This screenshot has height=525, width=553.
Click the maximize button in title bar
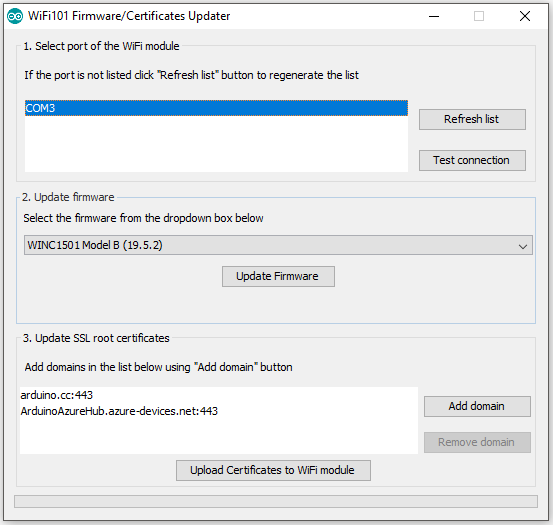click(x=479, y=16)
